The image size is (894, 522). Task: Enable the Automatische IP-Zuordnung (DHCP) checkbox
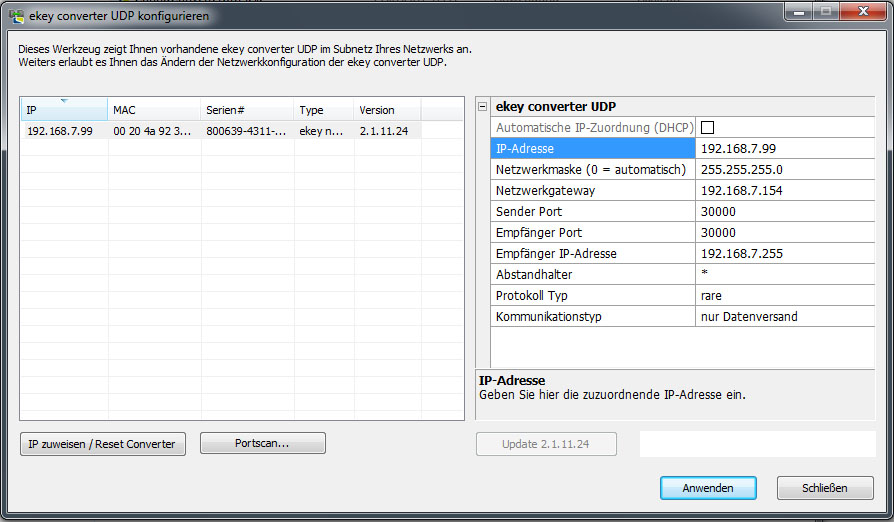click(x=707, y=128)
